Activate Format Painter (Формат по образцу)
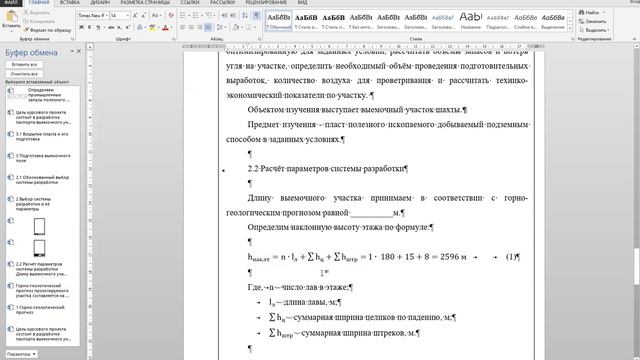The image size is (640, 360). [47, 30]
